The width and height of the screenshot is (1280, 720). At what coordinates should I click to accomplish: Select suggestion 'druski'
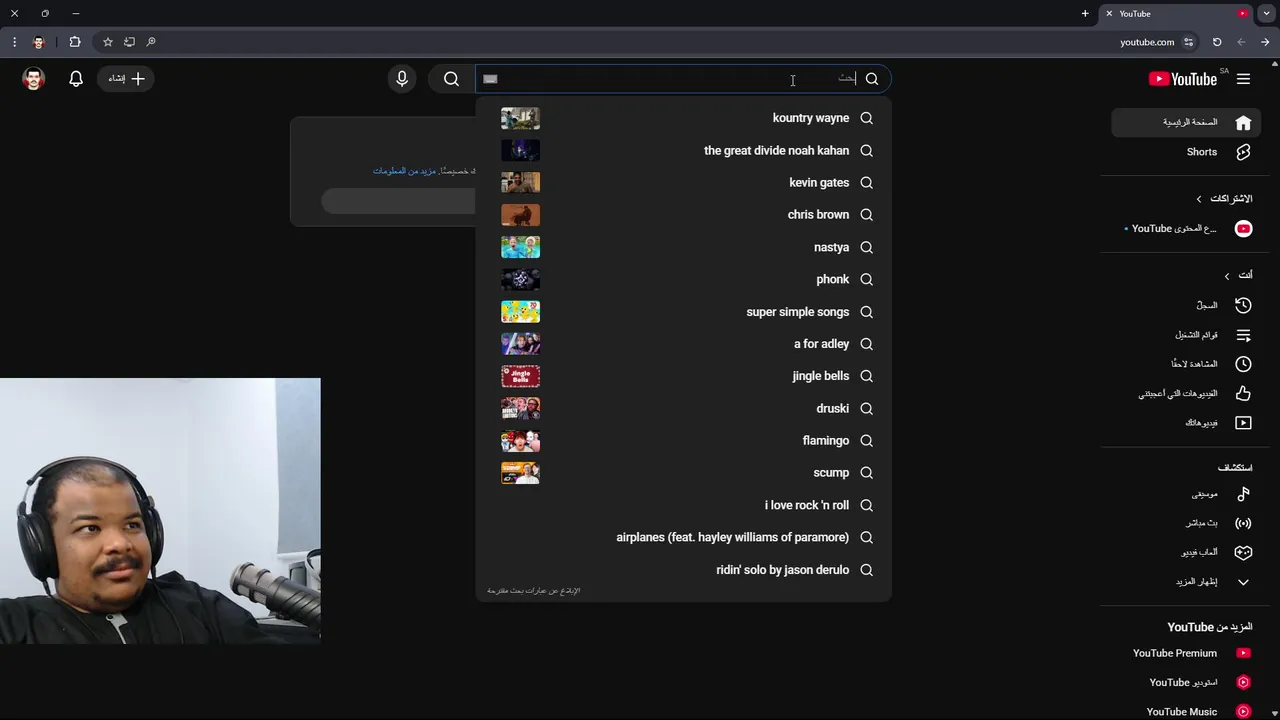click(683, 408)
